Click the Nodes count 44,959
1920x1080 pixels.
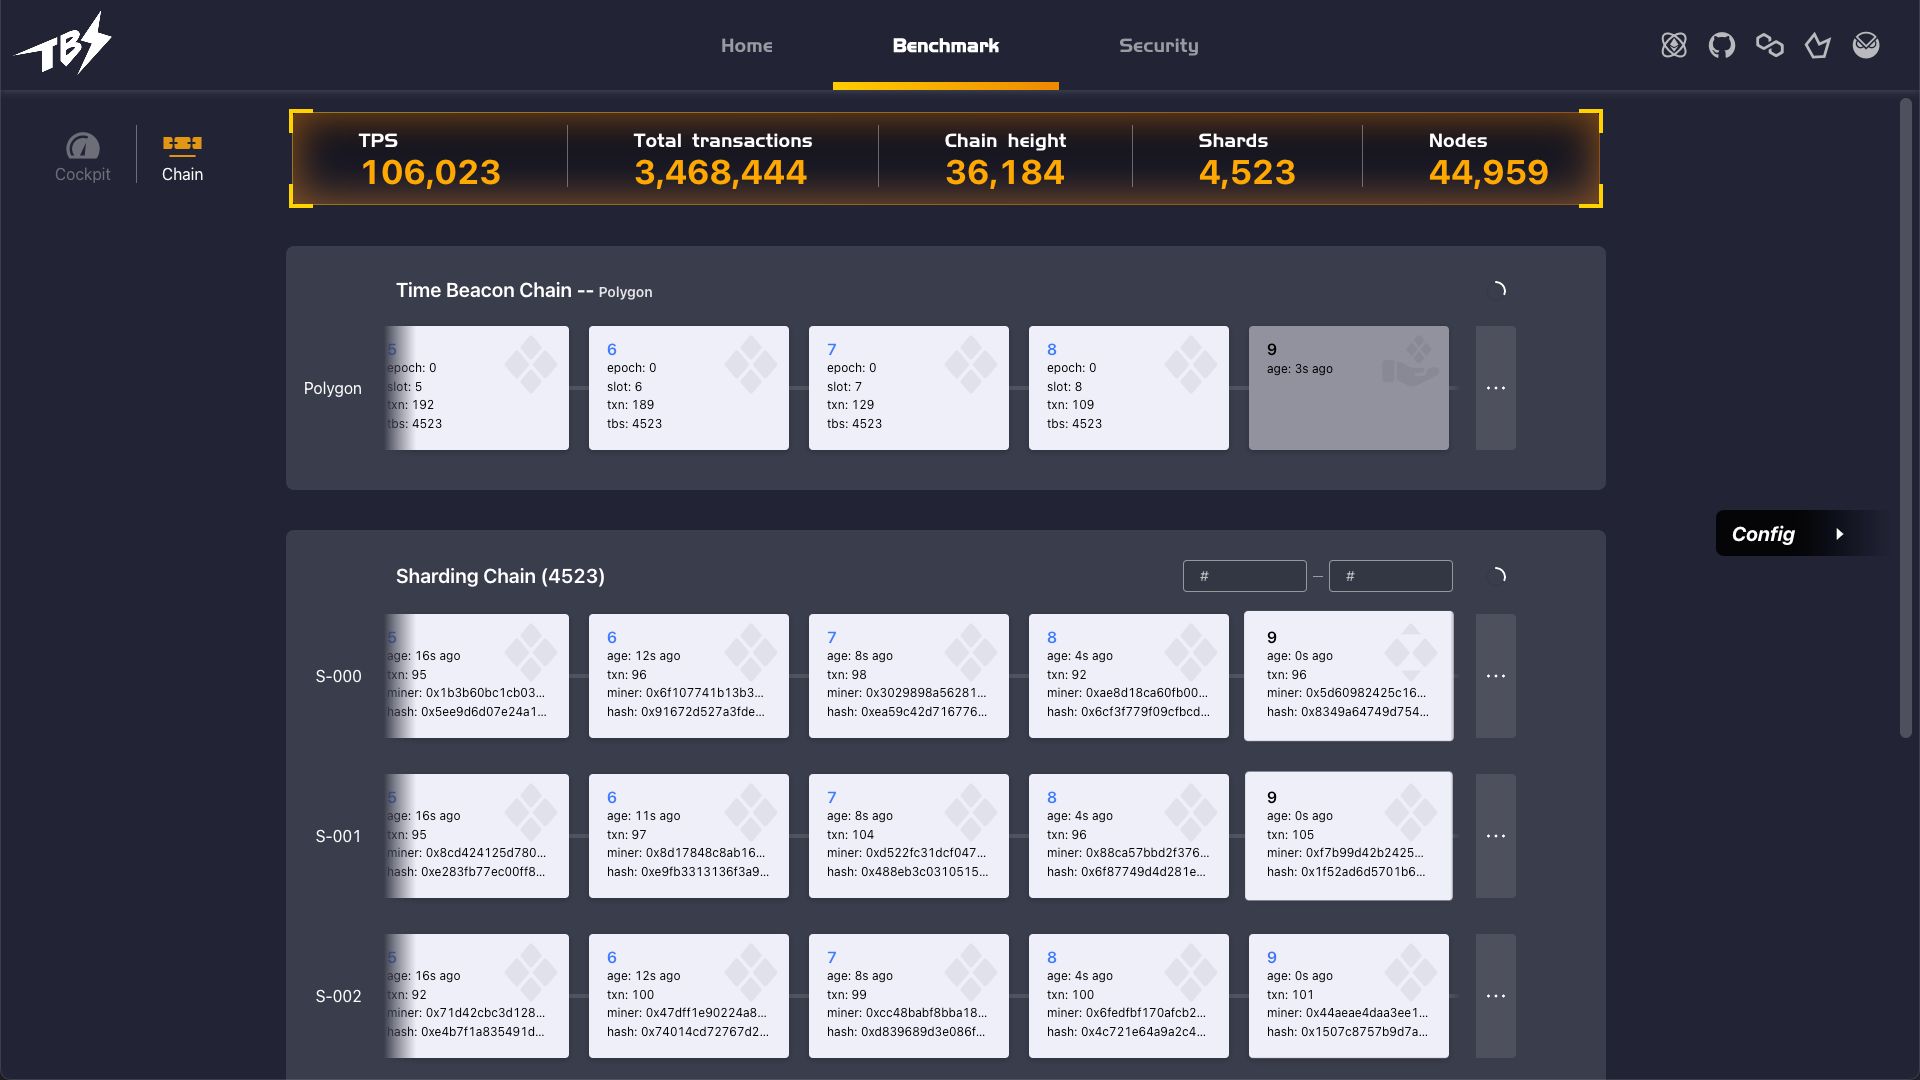[1489, 172]
